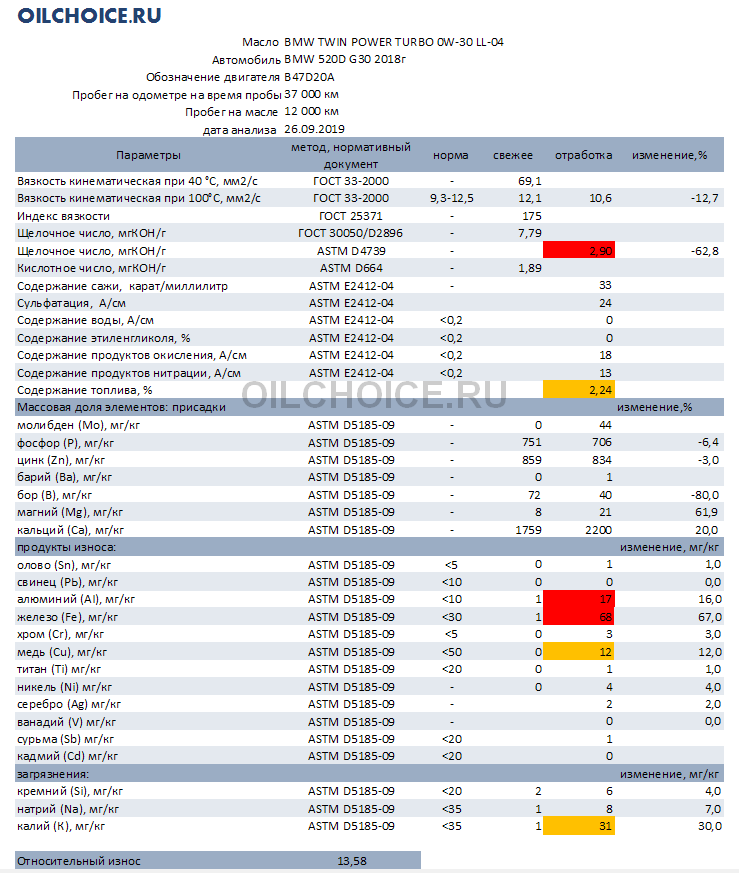Click viscosity index value 175
This screenshot has height=873, width=739.
click(532, 216)
